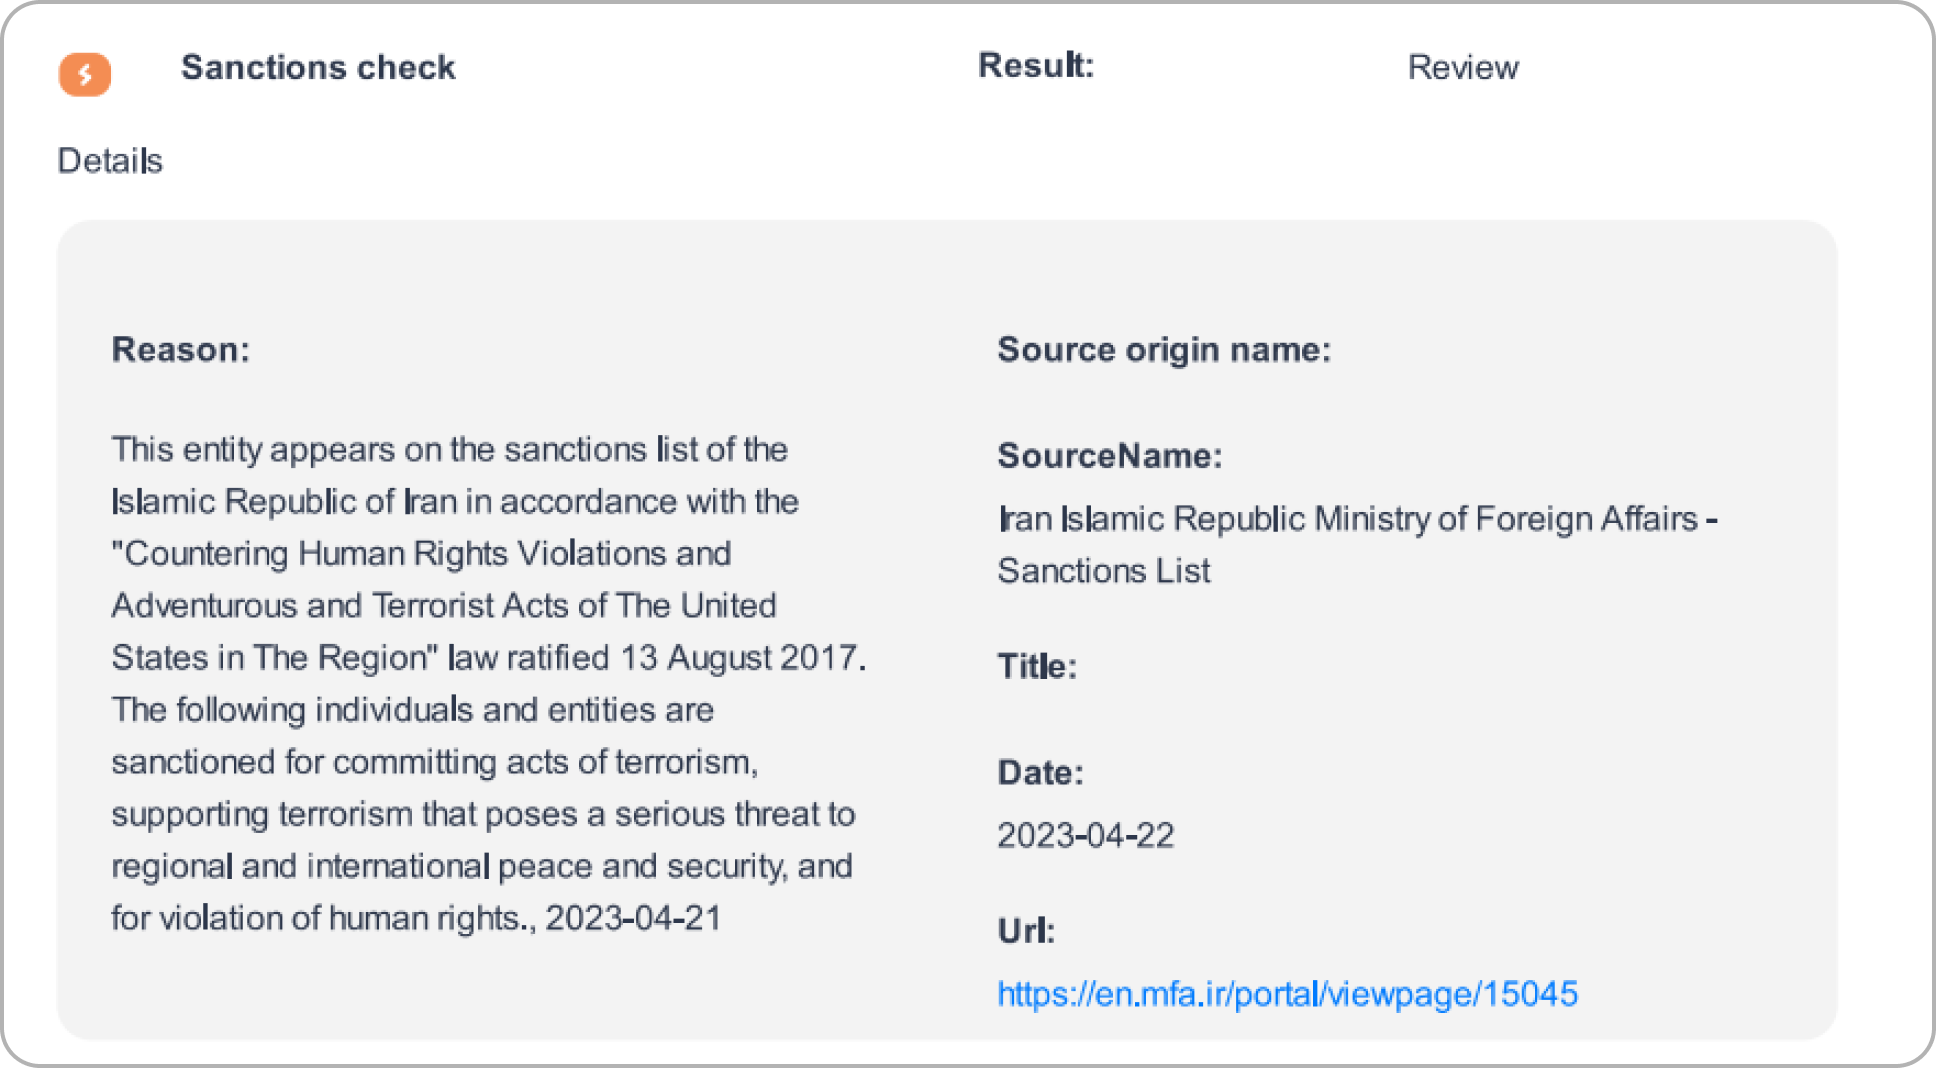Image resolution: width=1936 pixels, height=1068 pixels.
Task: Select the Iran Islamic Republic Ministry source text
Action: [1358, 519]
